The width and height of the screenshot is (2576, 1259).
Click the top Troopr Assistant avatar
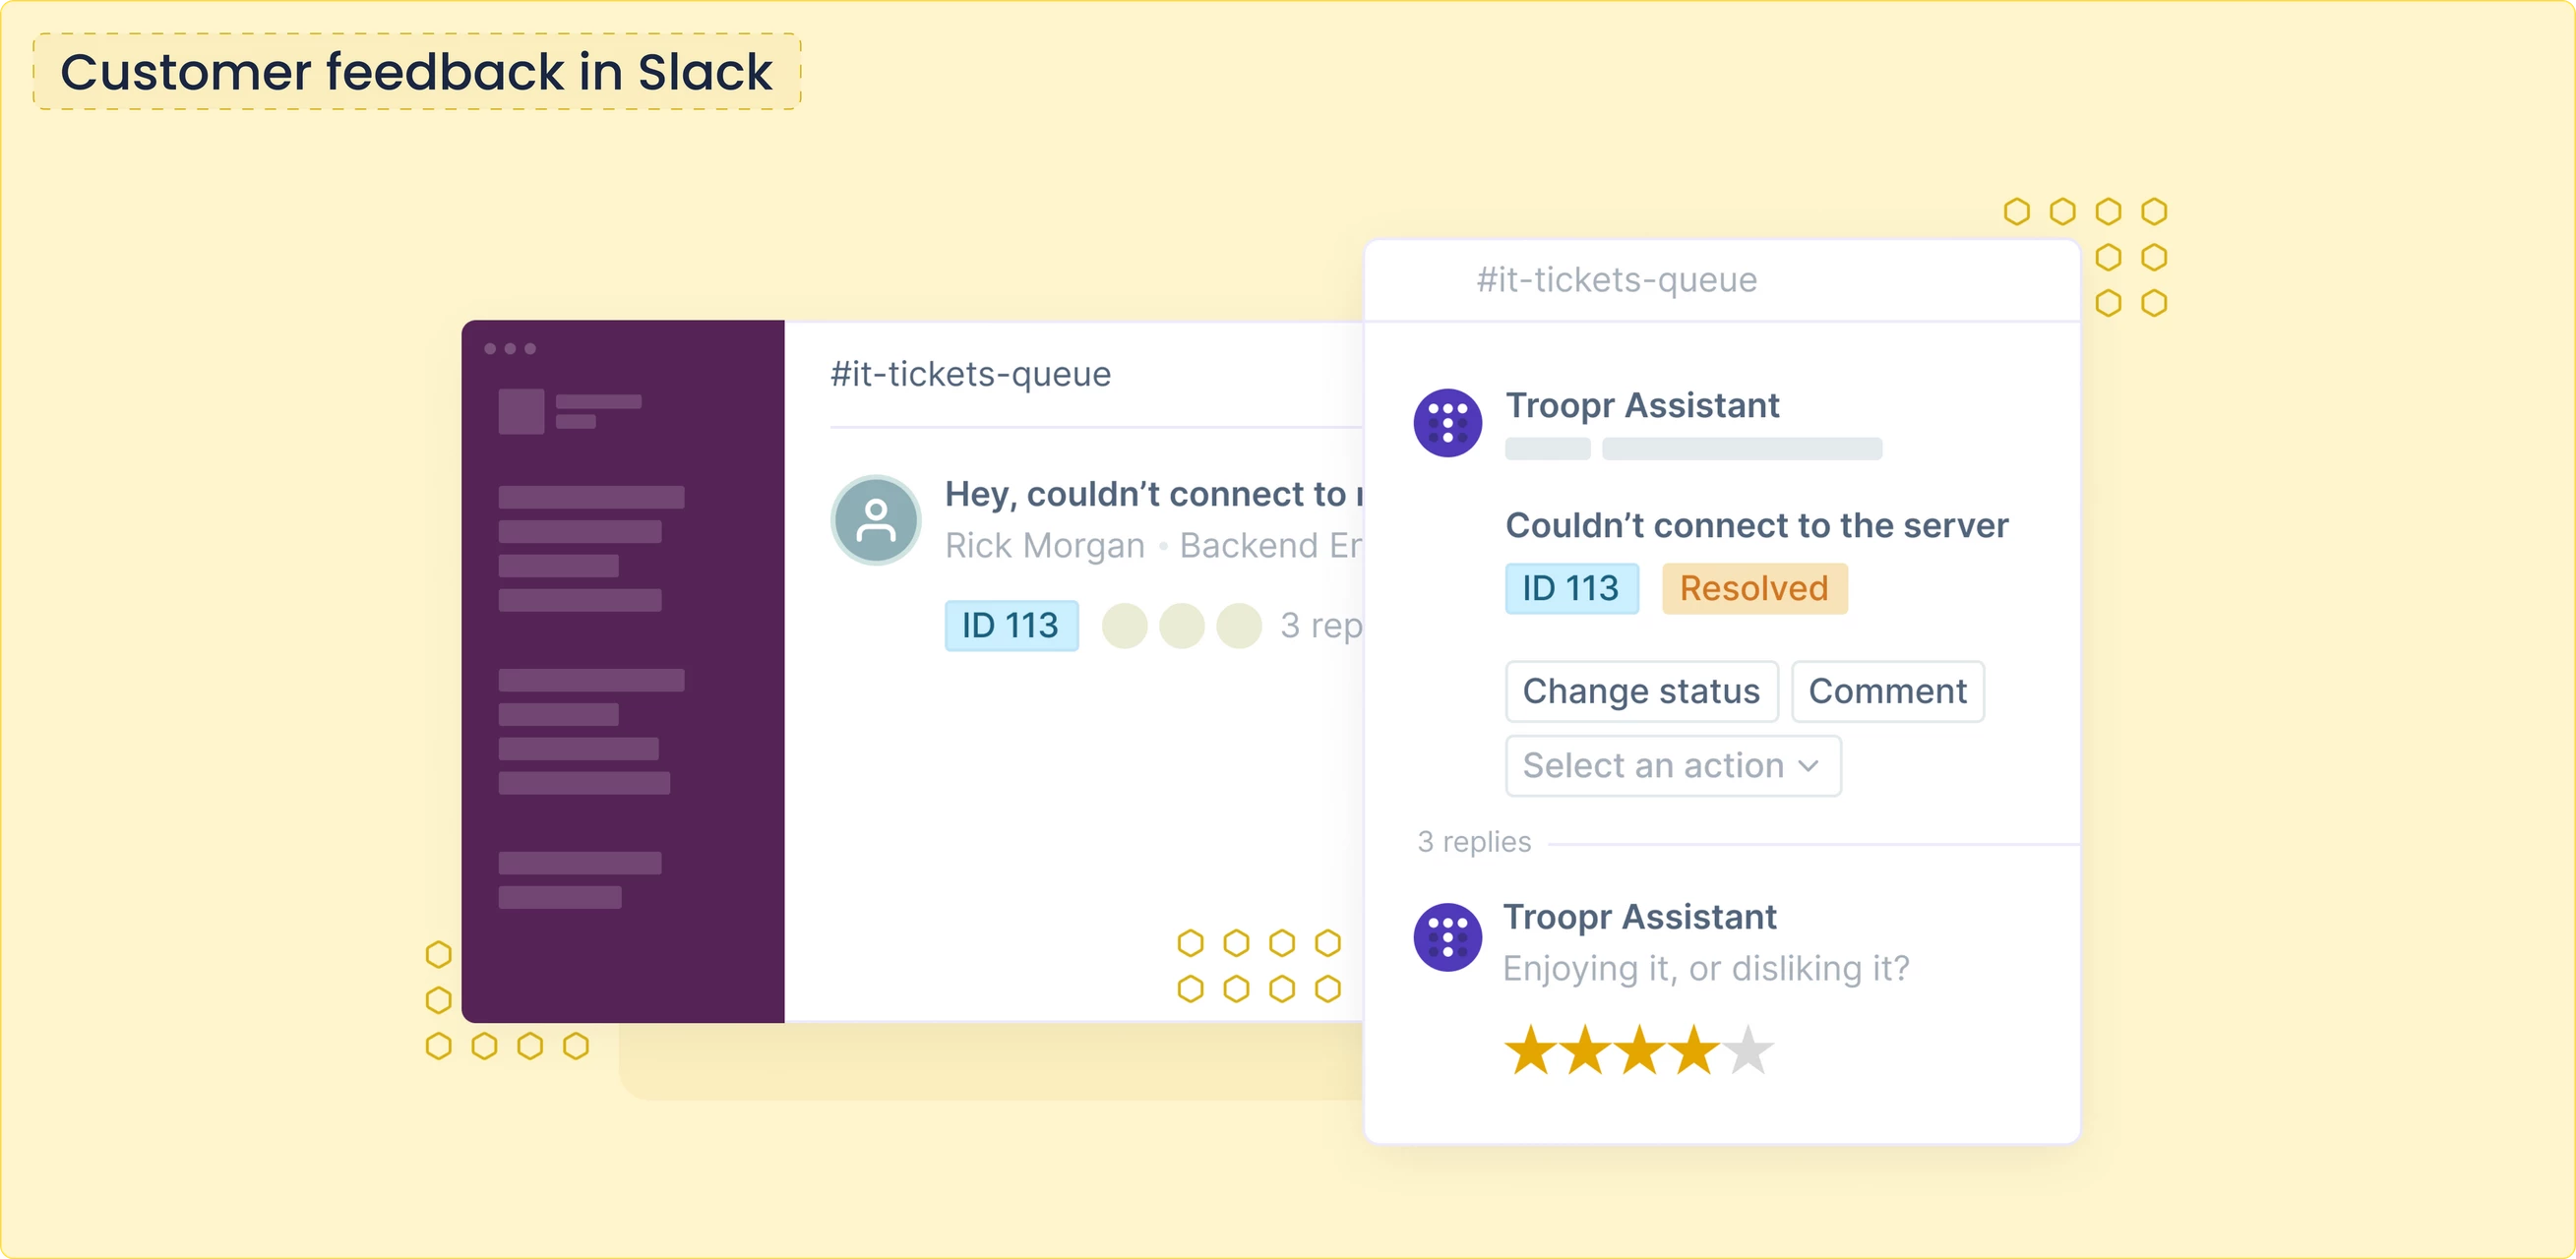click(x=1447, y=422)
